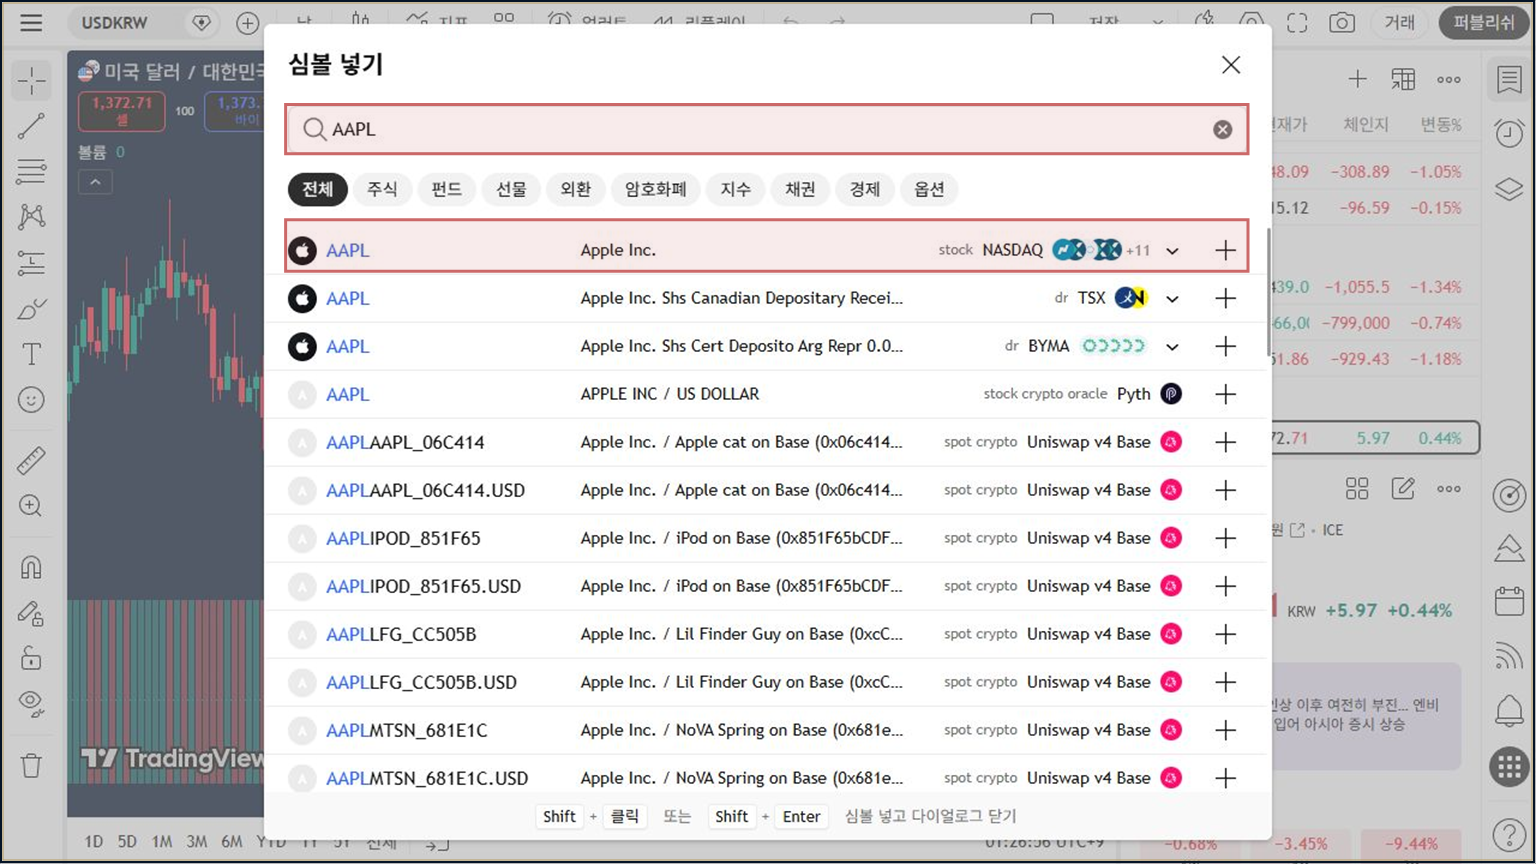Screen dimensions: 1536x864
Task: Toggle stay in drawing mode
Action: click(31, 613)
